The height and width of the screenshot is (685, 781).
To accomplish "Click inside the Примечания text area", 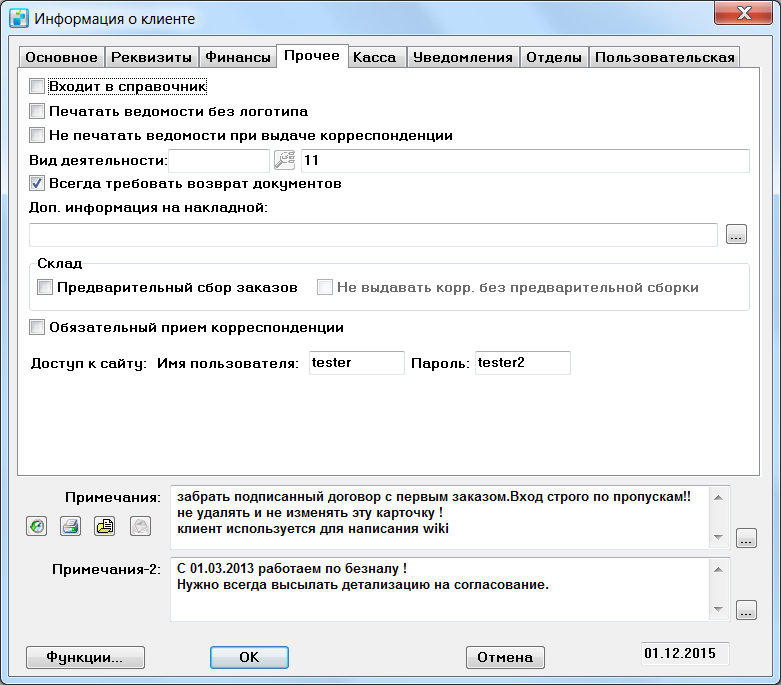I will 439,517.
